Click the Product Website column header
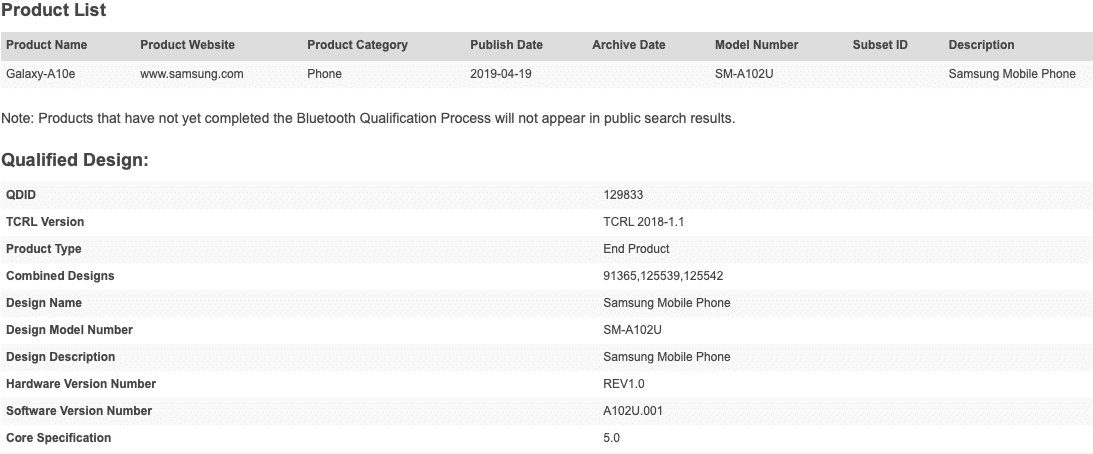Screen dimensions: 1093x454 pyautogui.click(x=187, y=45)
